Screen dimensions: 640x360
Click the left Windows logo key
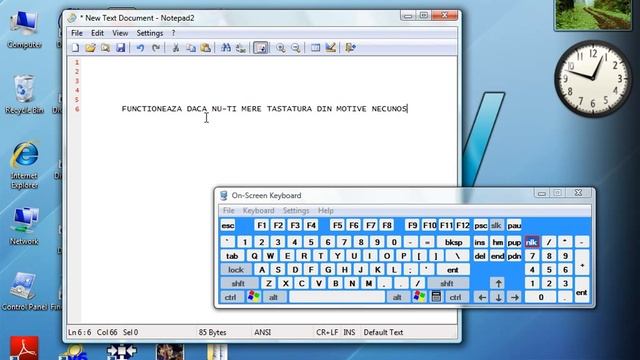tap(253, 297)
